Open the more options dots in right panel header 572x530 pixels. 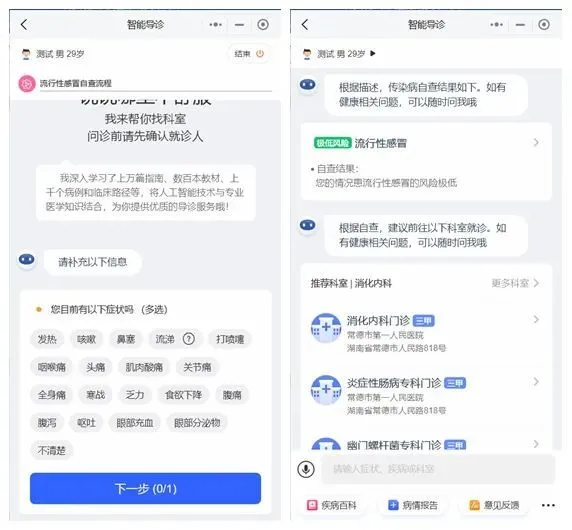click(x=496, y=25)
